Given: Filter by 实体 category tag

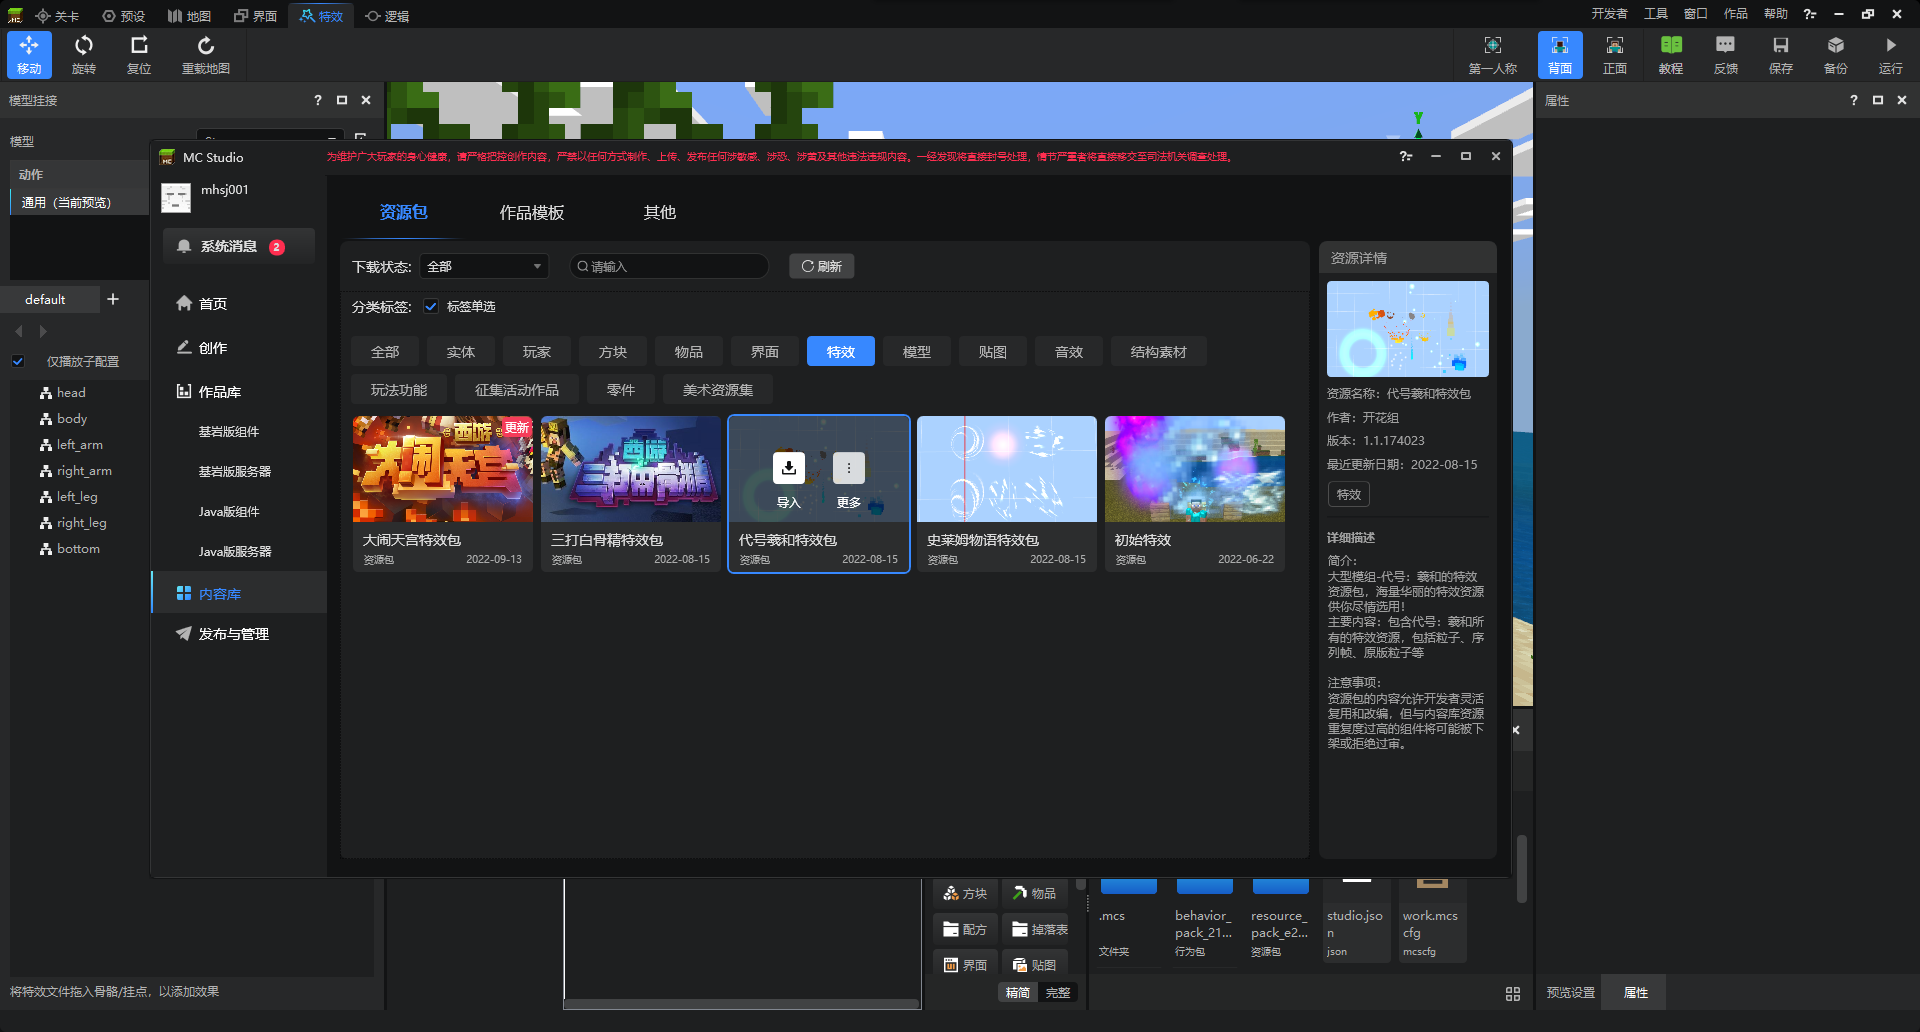Looking at the screenshot, I should (x=461, y=352).
